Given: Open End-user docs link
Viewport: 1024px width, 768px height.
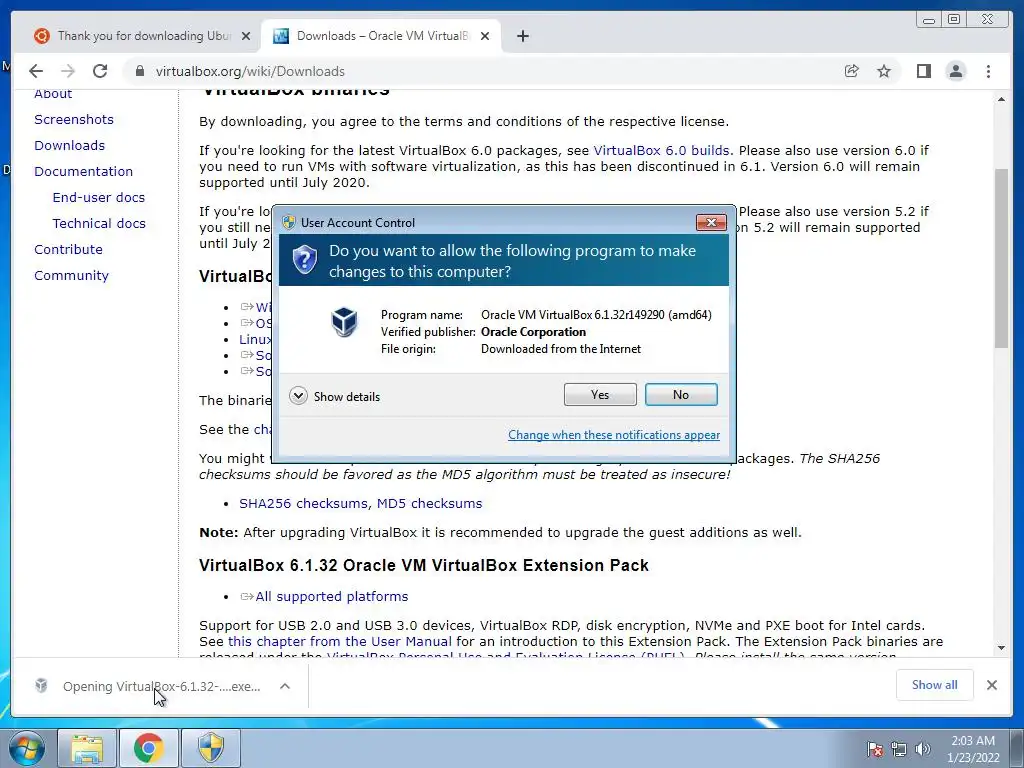Looking at the screenshot, I should [99, 197].
